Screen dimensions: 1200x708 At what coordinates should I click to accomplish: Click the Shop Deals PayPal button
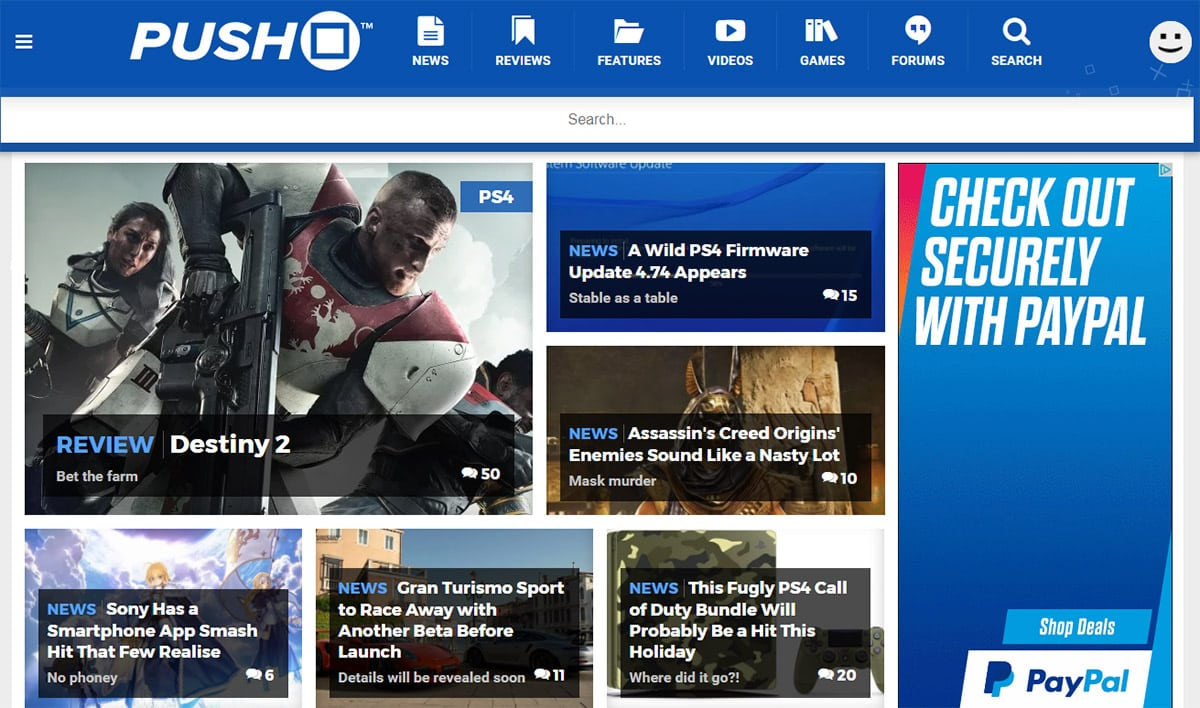tap(1076, 628)
